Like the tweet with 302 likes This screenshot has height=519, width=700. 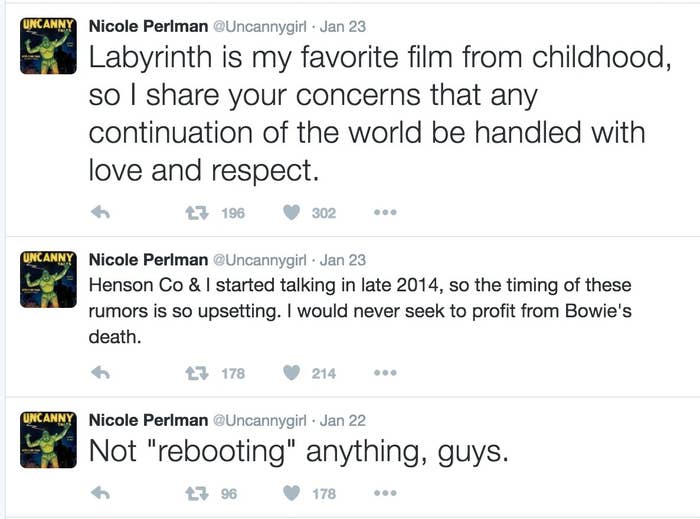[x=292, y=213]
